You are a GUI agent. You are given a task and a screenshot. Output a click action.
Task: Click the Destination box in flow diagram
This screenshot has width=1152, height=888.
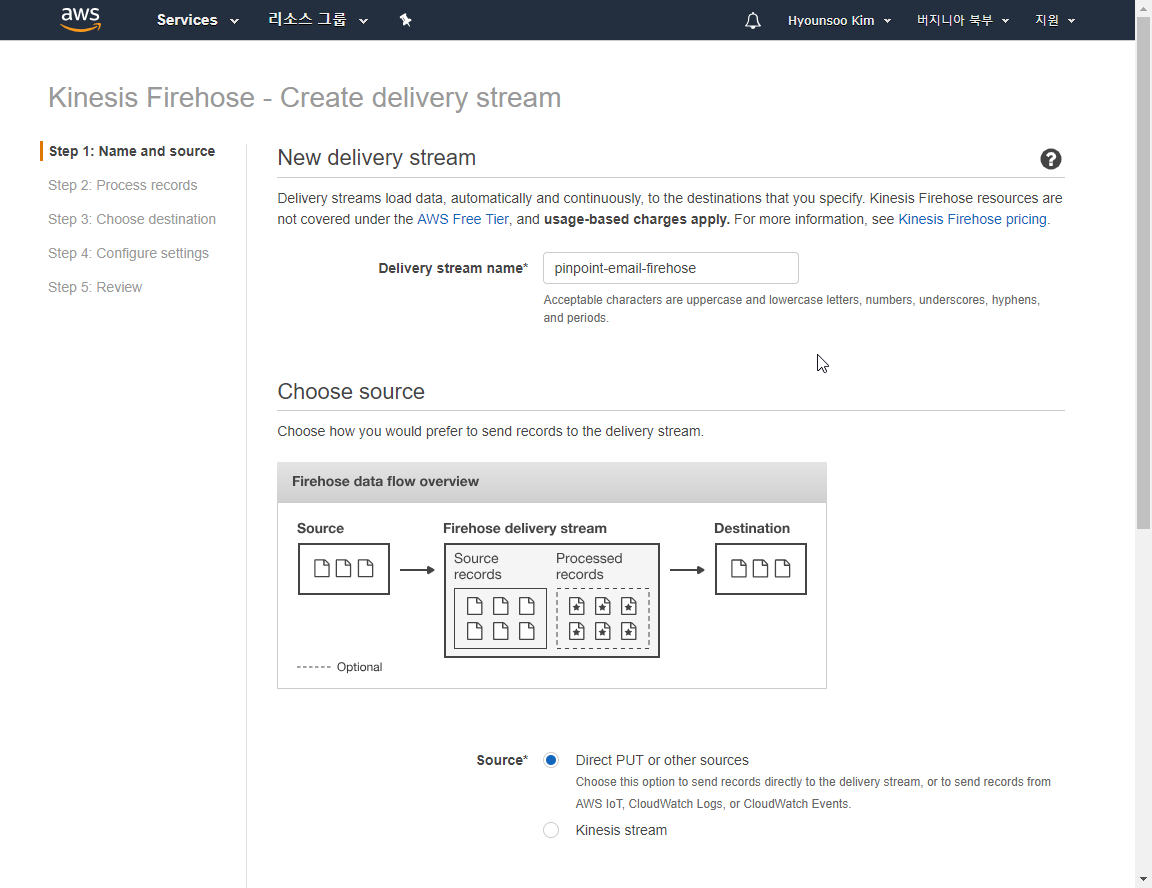coord(760,569)
